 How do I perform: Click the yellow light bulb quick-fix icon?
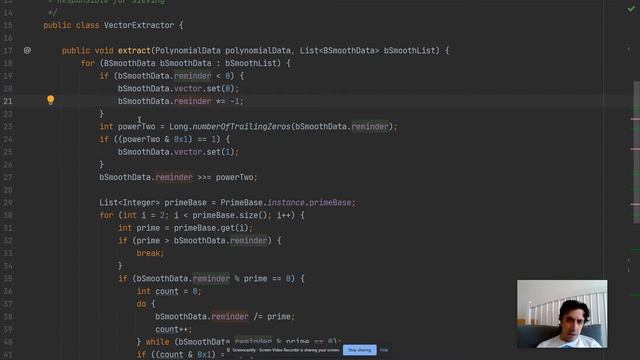[x=50, y=100]
